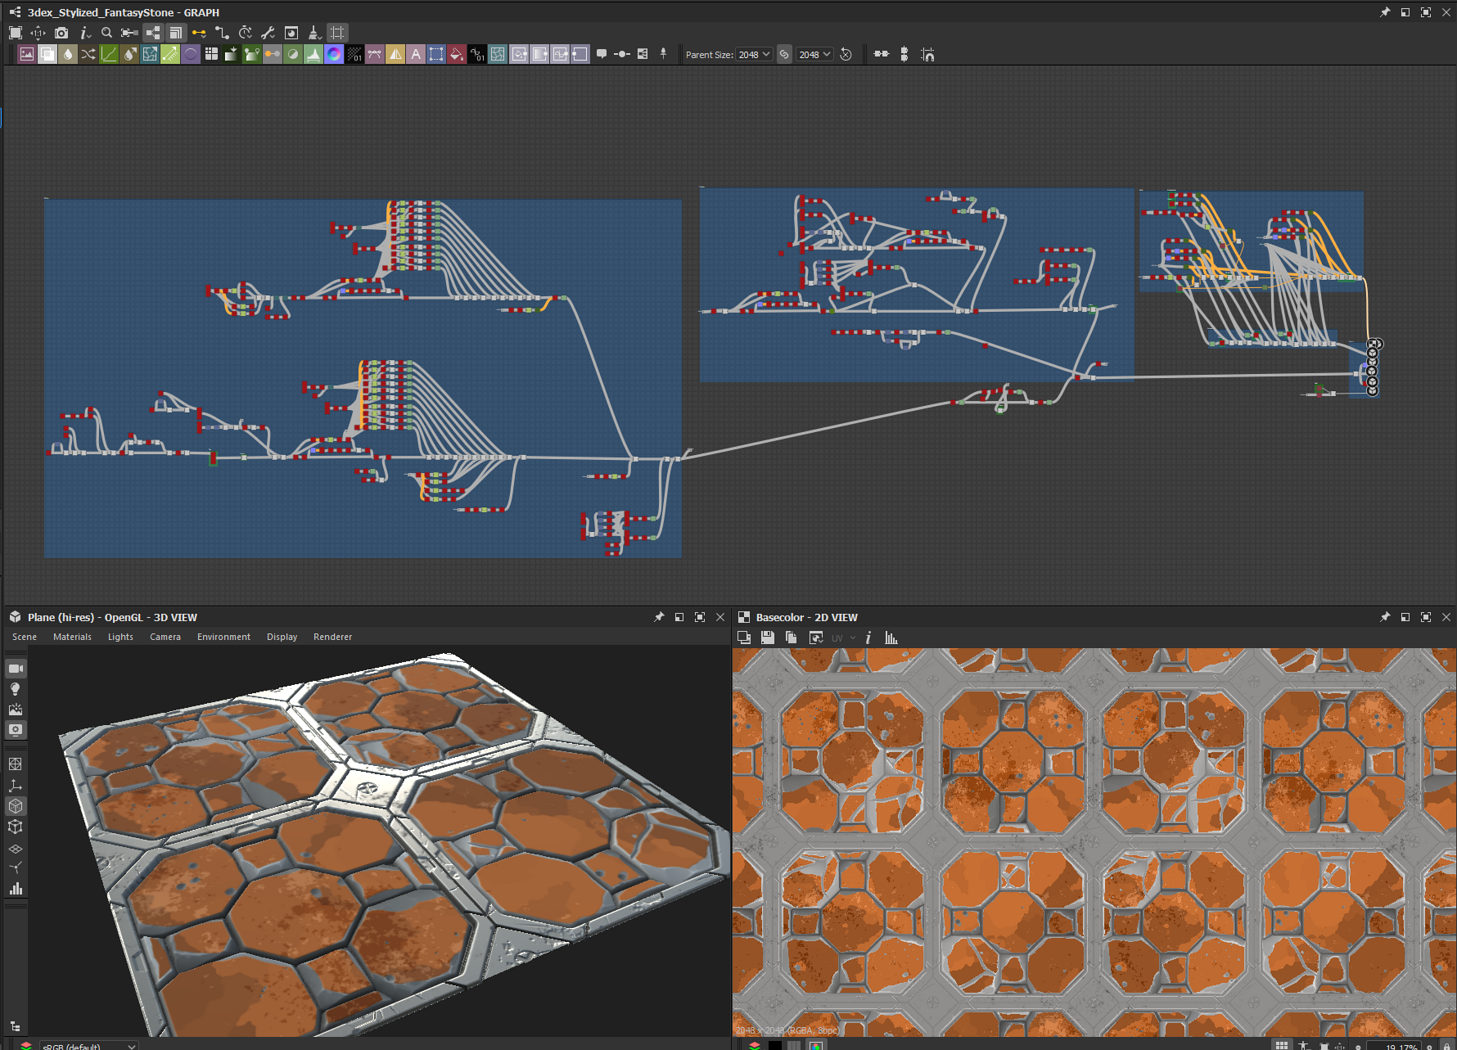Toggle the camera button in 3D view sidebar

click(16, 668)
